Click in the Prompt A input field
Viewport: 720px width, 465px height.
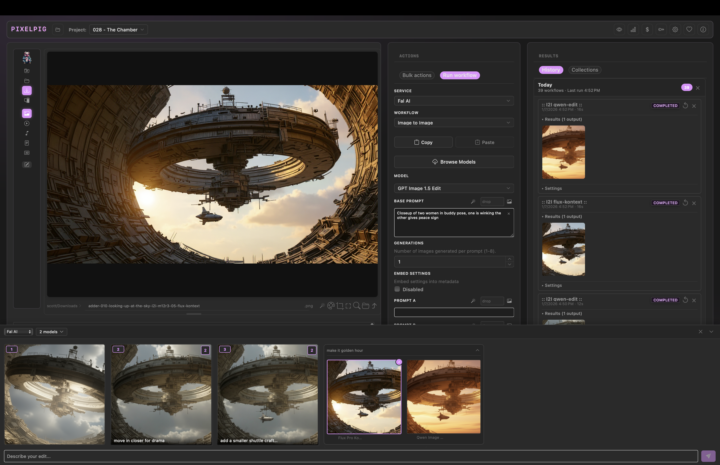454,312
